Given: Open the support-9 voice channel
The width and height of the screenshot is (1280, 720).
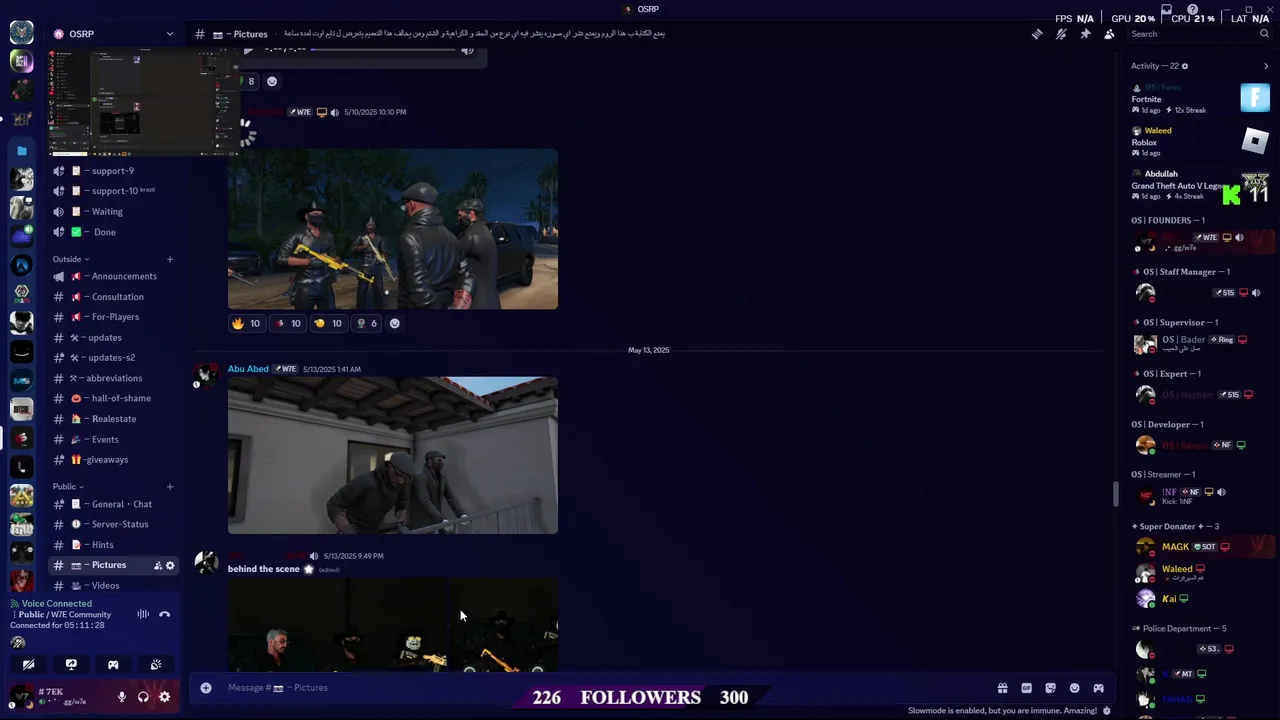Looking at the screenshot, I should point(114,171).
